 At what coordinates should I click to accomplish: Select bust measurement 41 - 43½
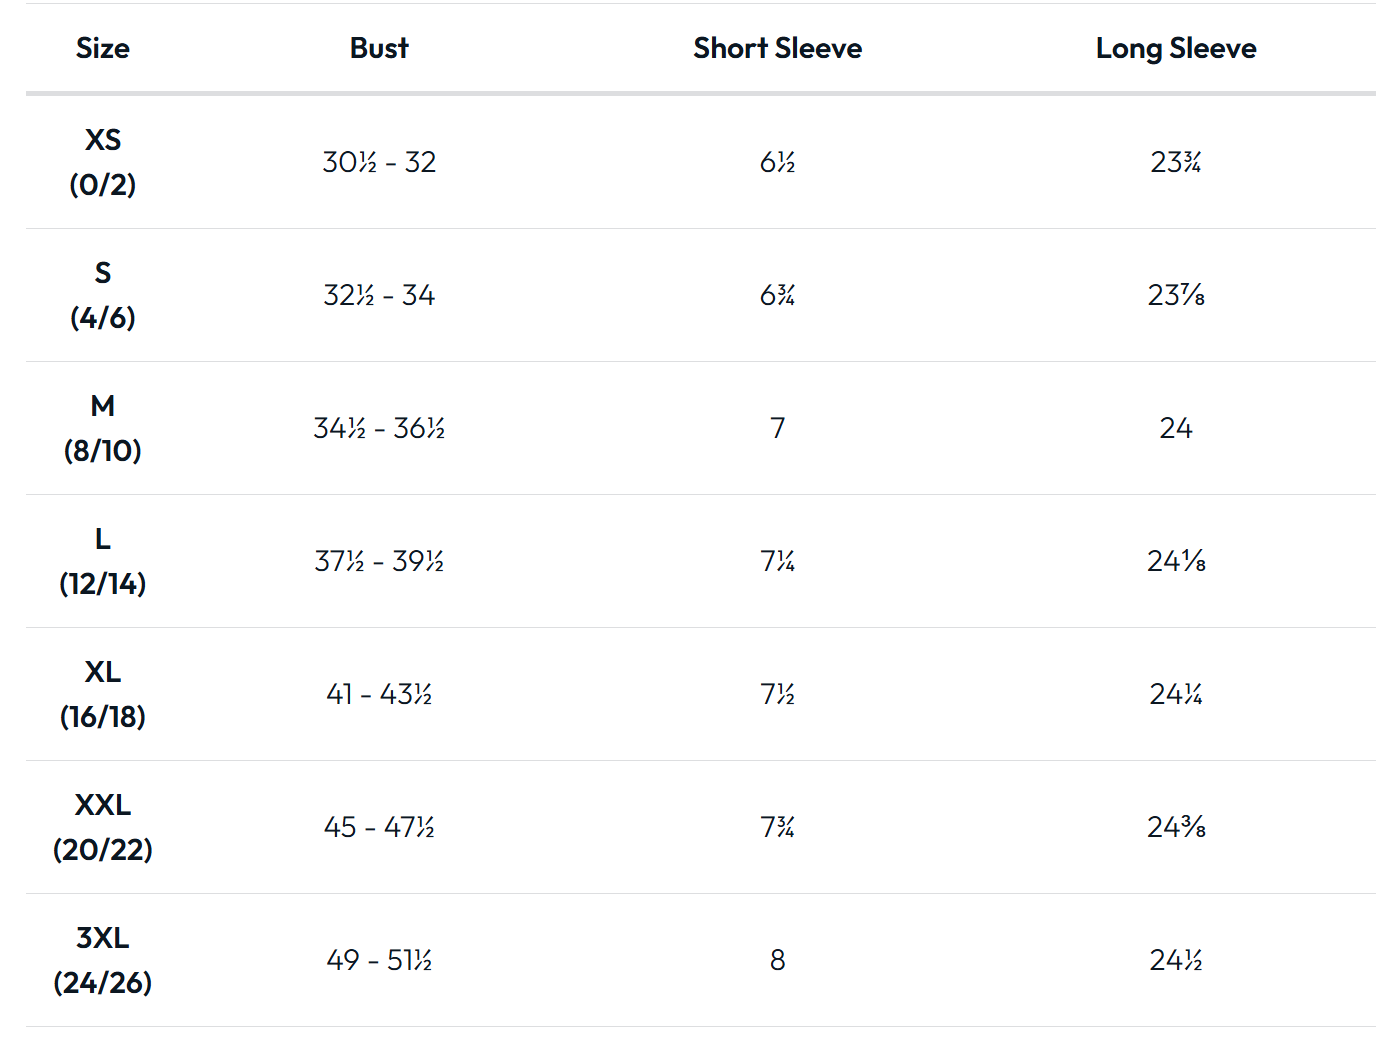[x=379, y=694]
